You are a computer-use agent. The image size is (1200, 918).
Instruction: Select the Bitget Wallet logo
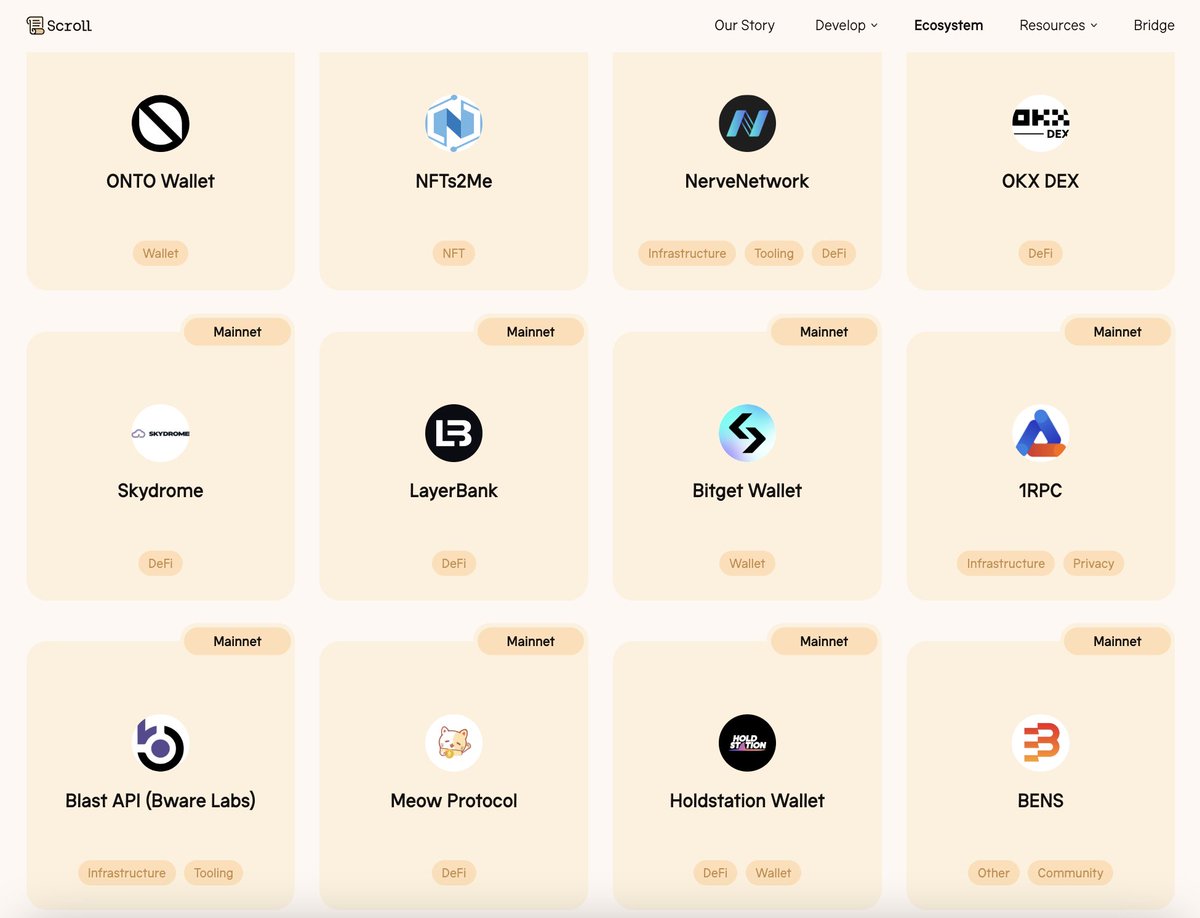tap(747, 433)
